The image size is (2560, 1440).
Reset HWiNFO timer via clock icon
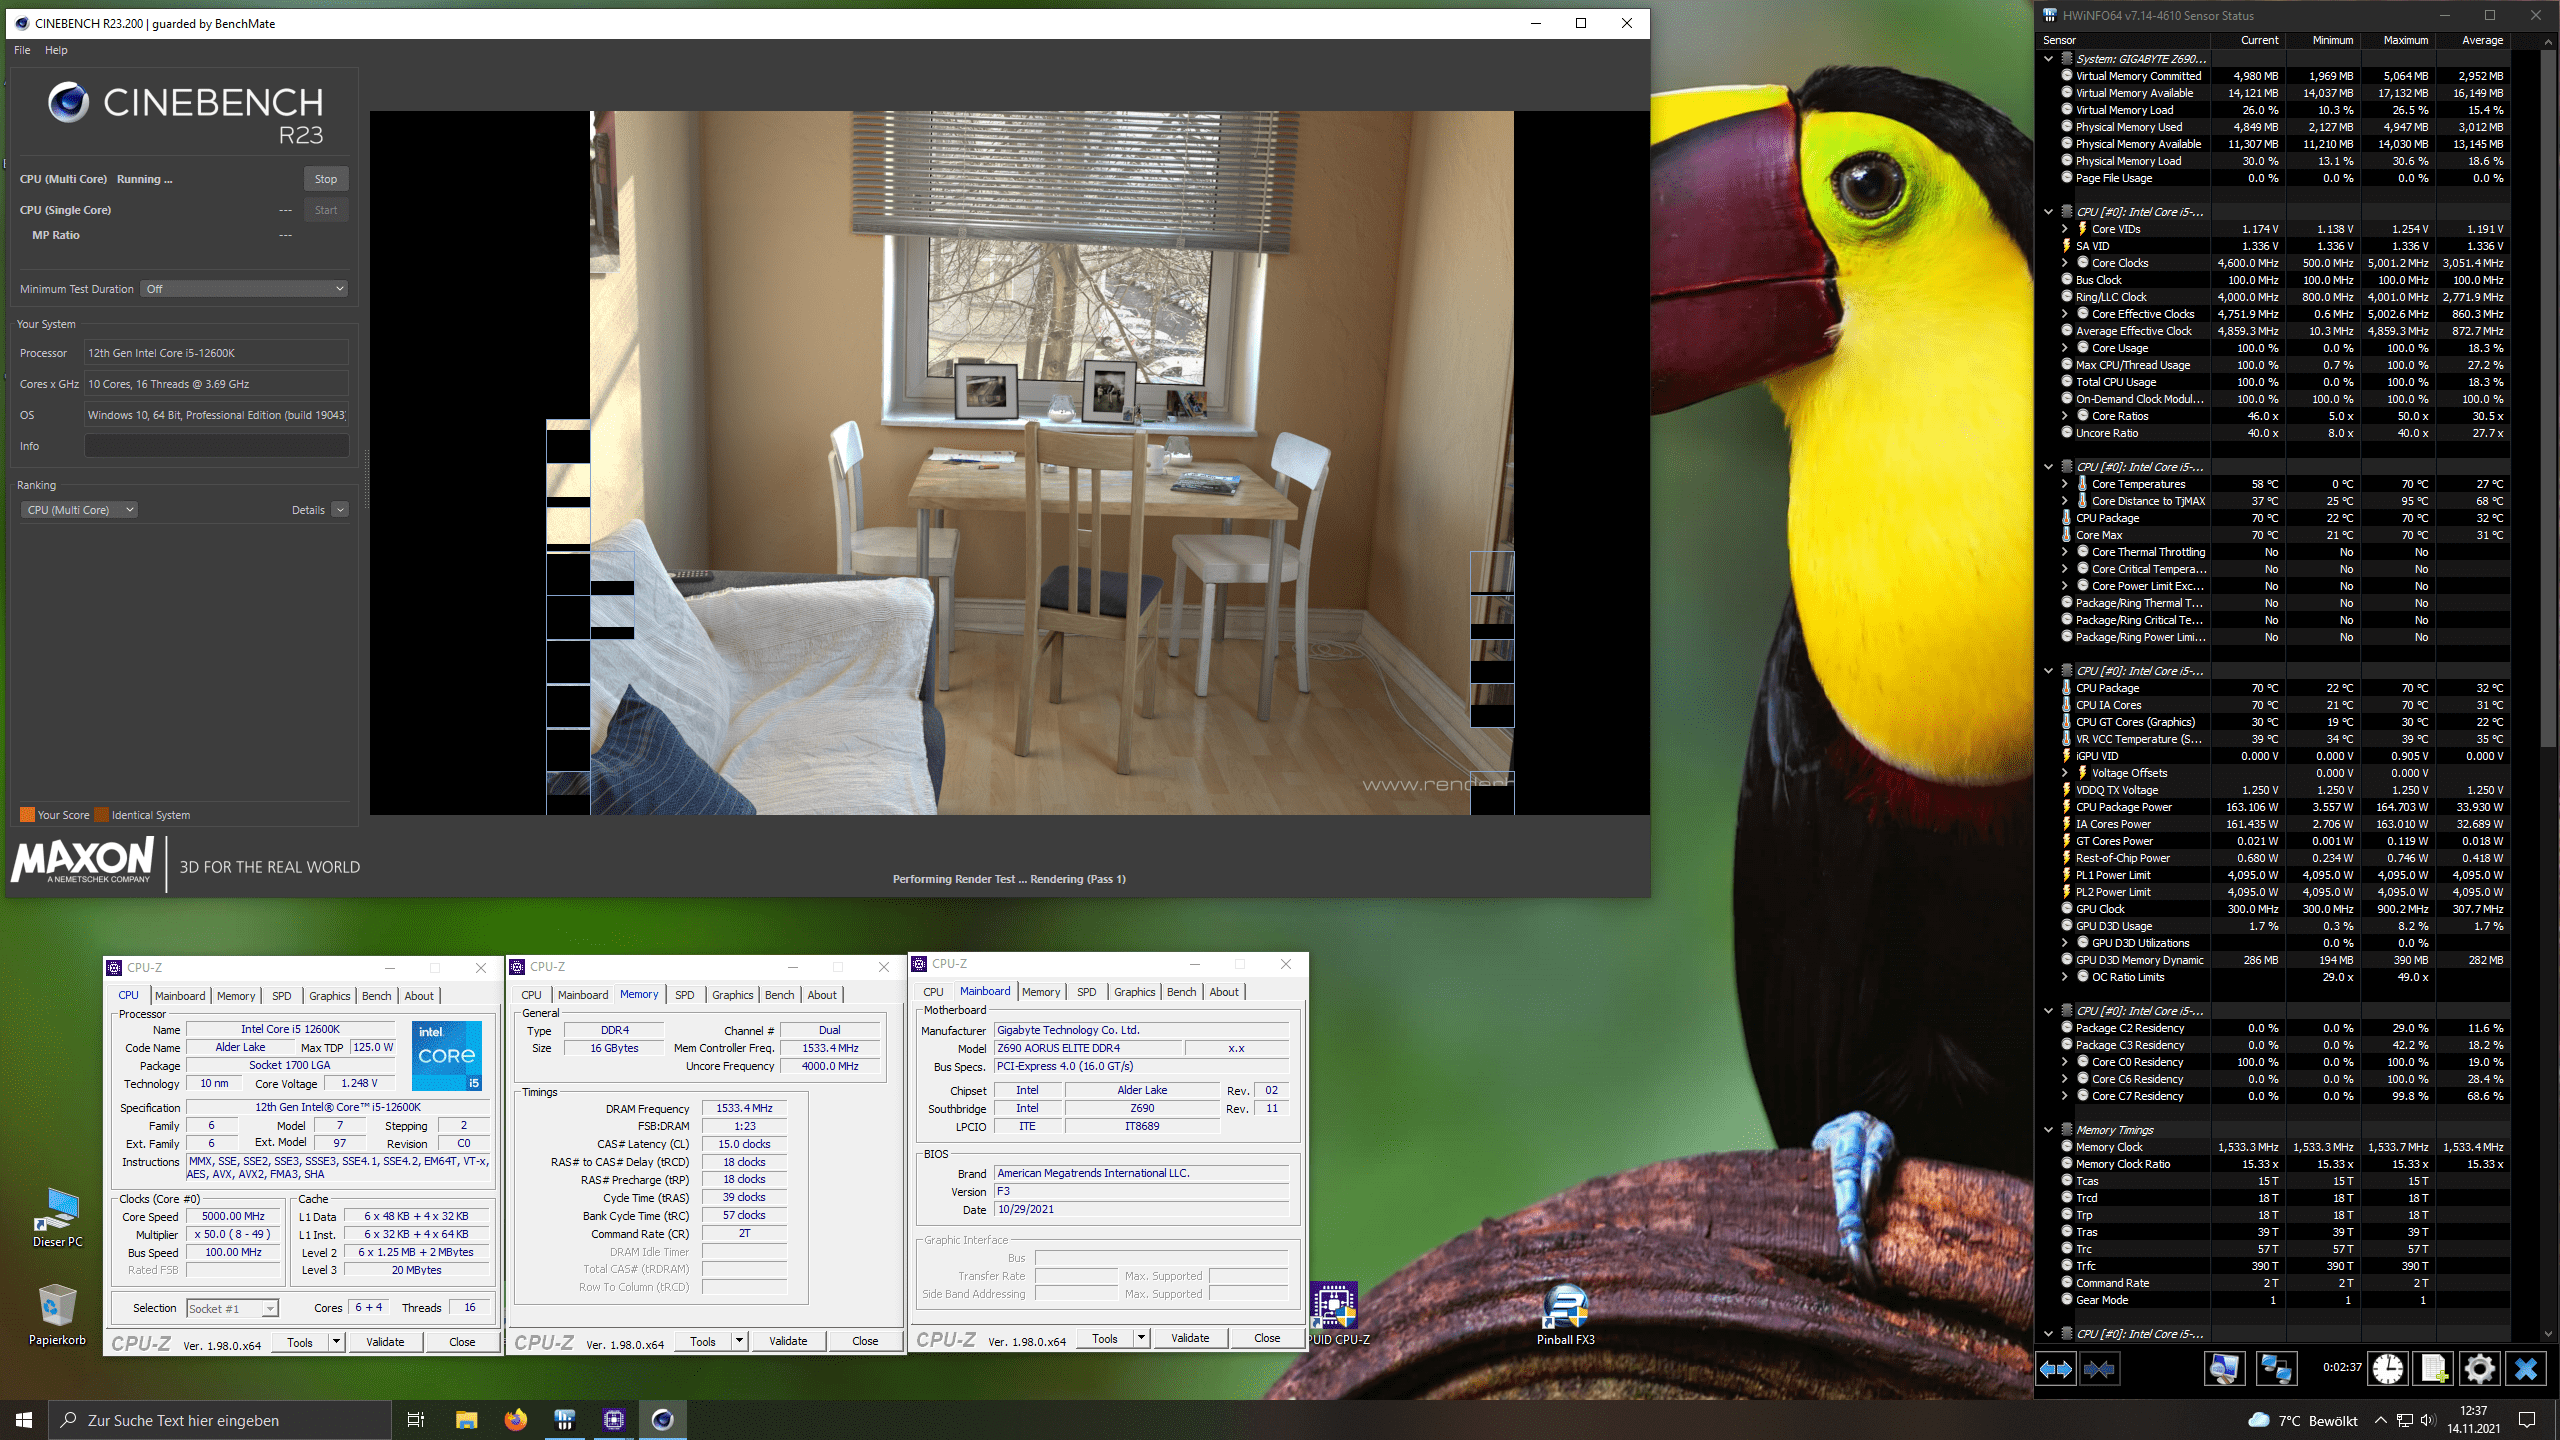(x=2388, y=1369)
